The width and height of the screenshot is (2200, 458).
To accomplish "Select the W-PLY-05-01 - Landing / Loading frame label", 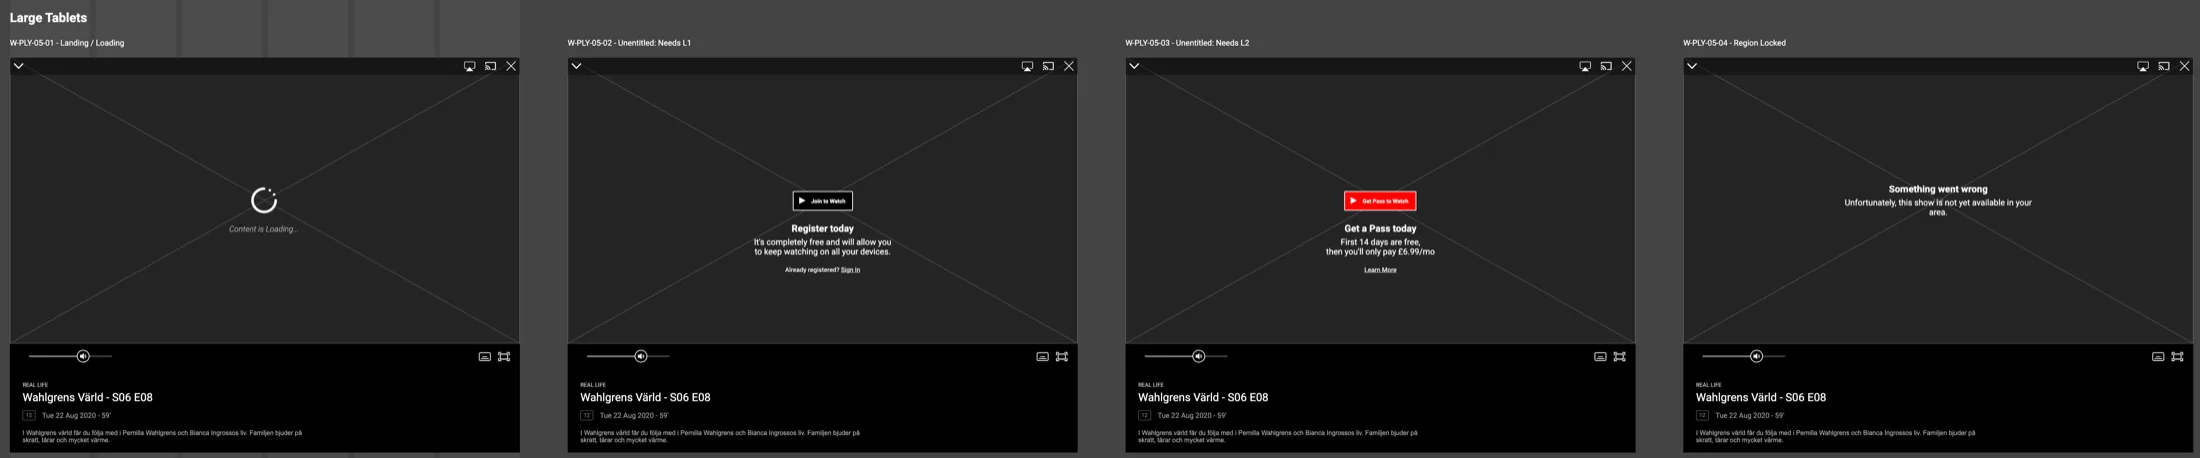I will click(67, 43).
